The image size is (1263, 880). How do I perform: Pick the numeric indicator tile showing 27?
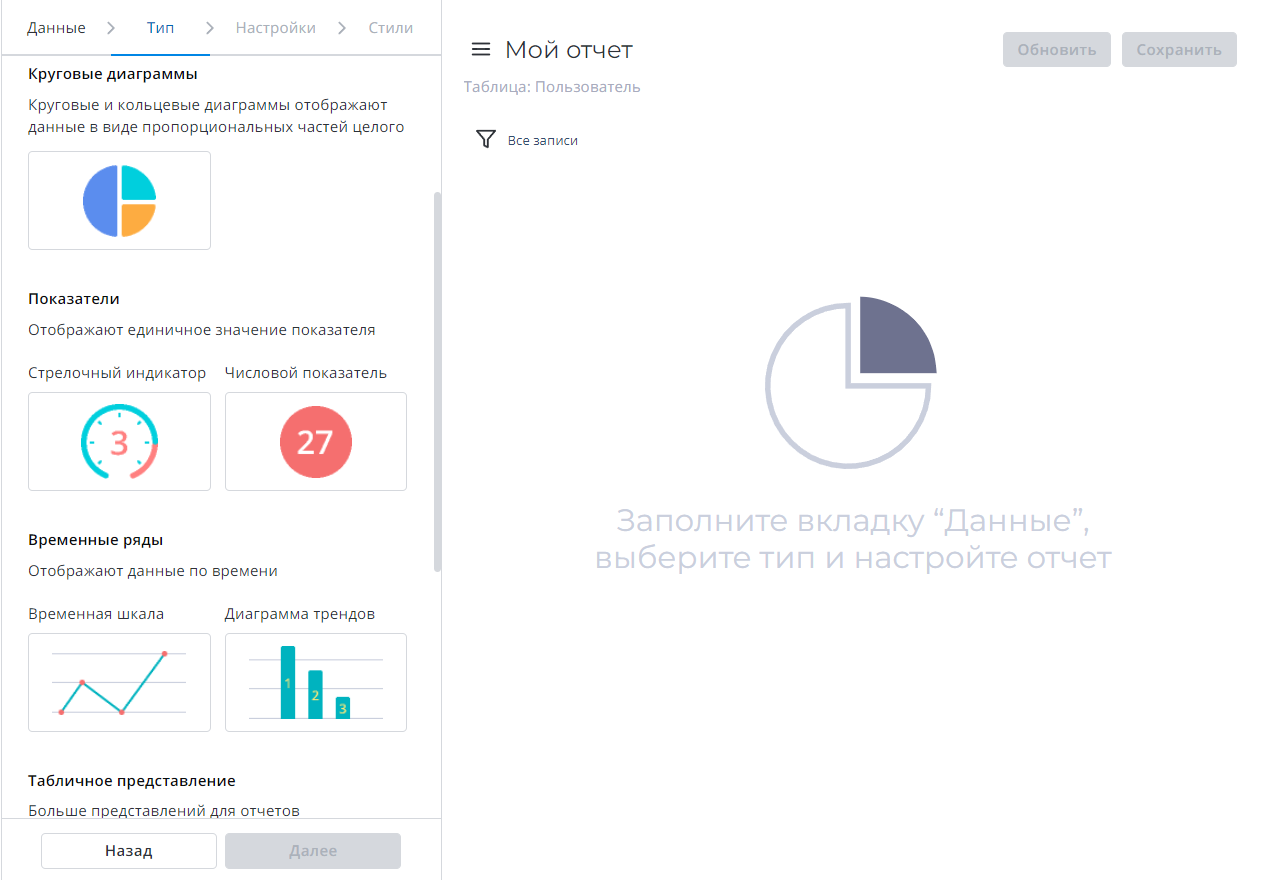[x=315, y=441]
